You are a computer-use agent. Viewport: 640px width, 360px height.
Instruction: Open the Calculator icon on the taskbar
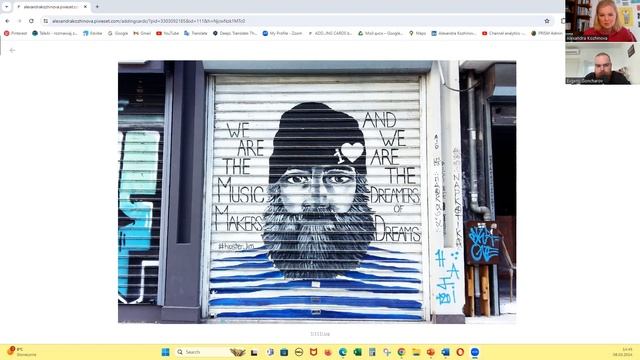point(372,352)
